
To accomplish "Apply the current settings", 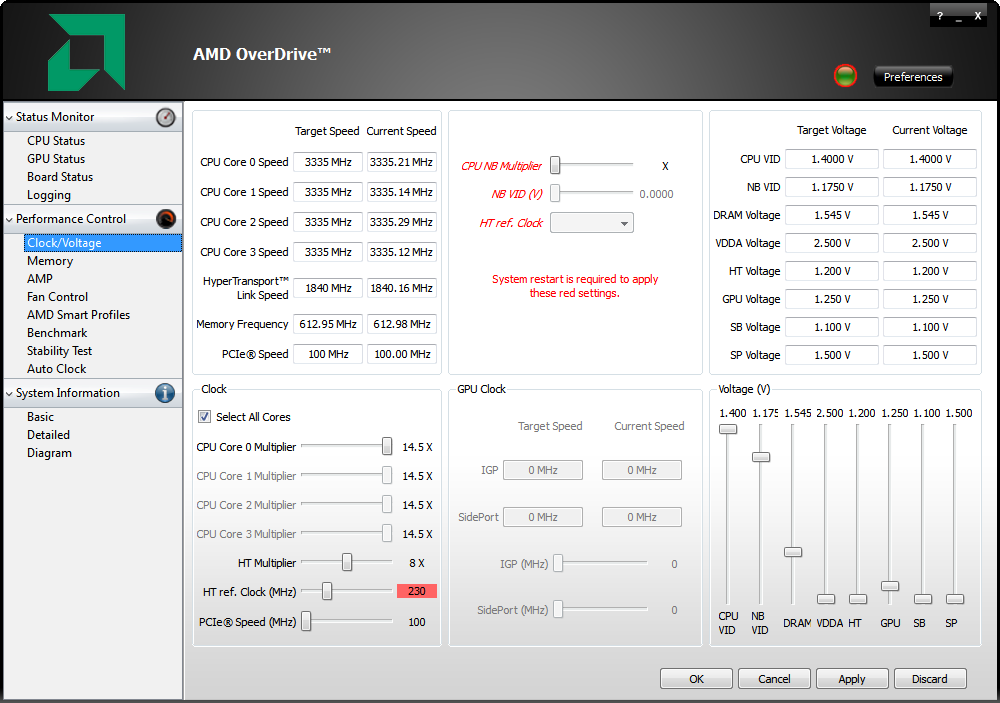I will pos(852,679).
